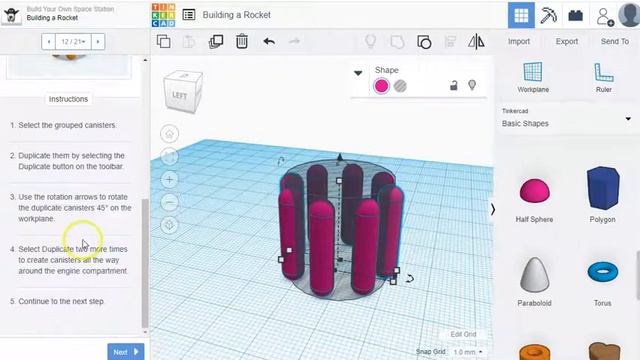Delete the selection with the trash icon
The width and height of the screenshot is (640, 360).
pyautogui.click(x=242, y=42)
